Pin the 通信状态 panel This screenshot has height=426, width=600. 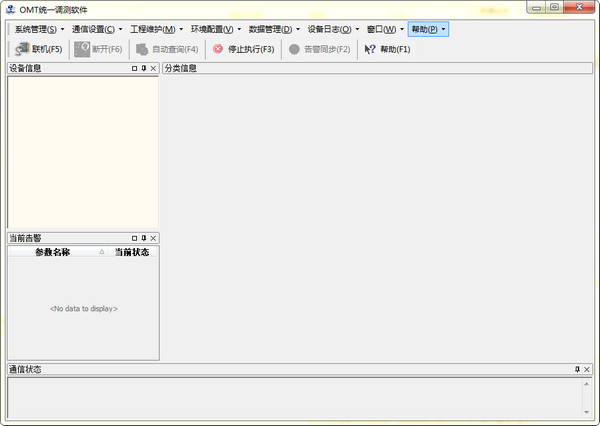(x=577, y=369)
